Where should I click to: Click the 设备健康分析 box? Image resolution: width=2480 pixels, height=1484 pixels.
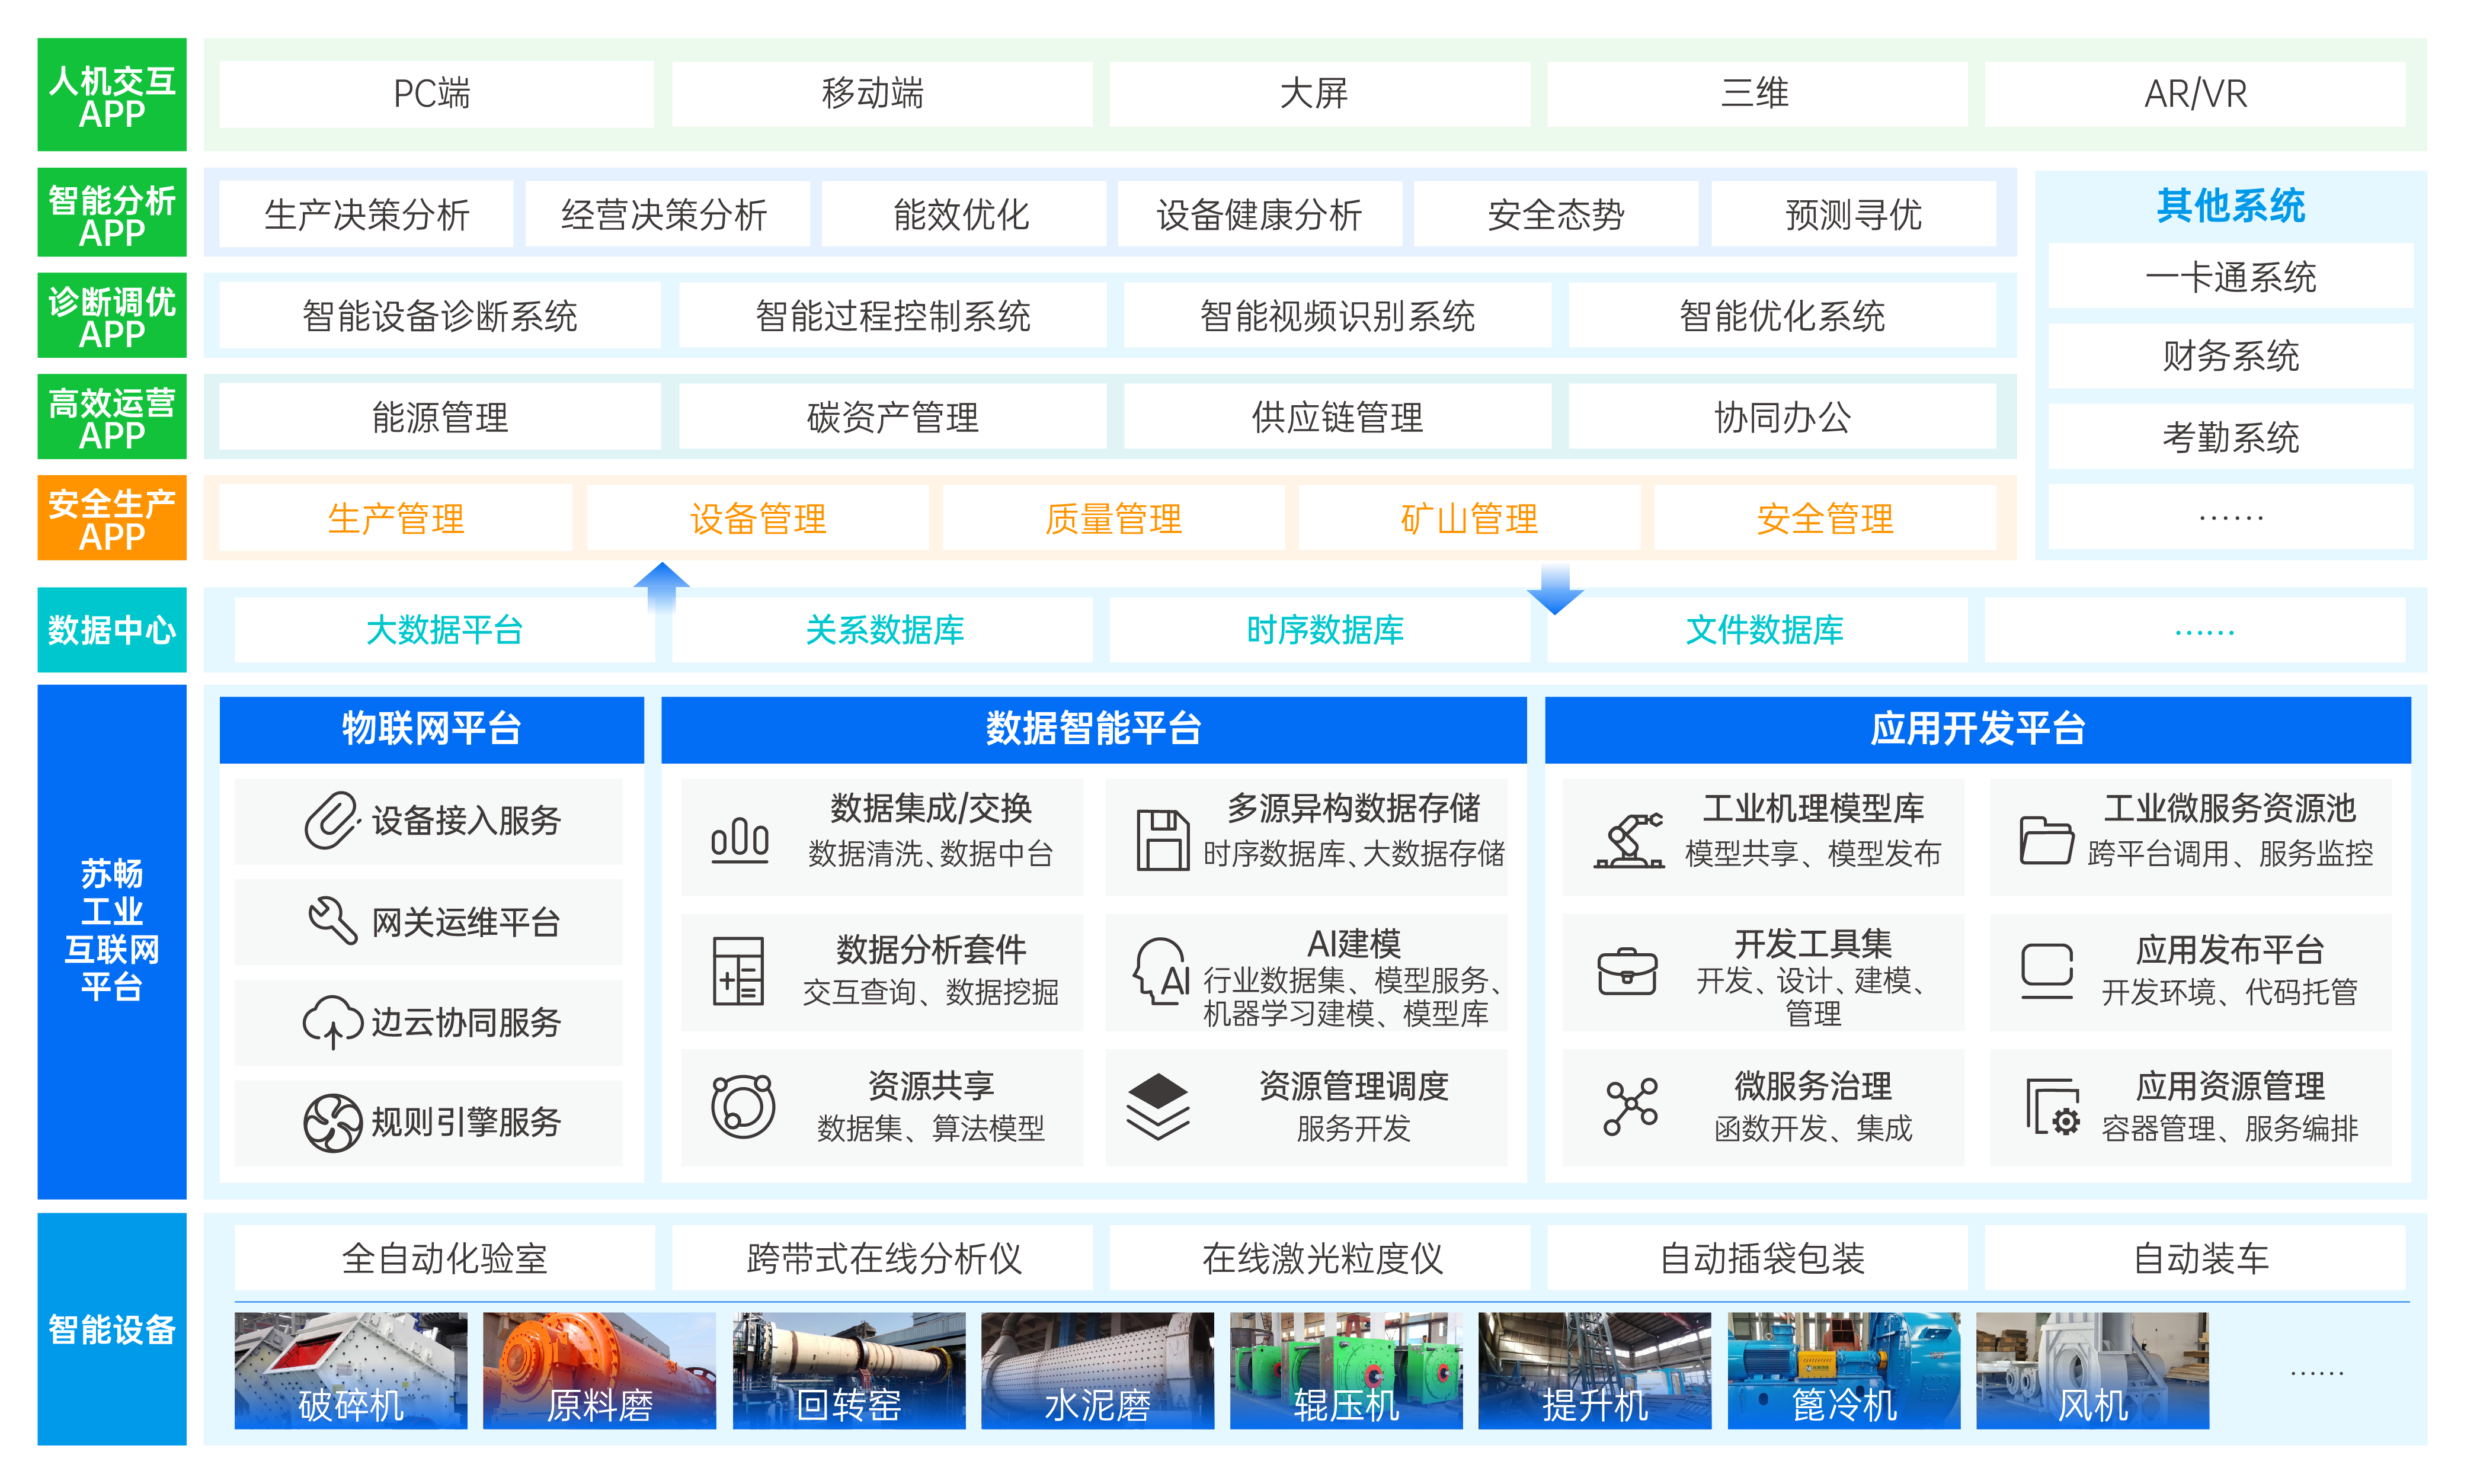click(1260, 214)
